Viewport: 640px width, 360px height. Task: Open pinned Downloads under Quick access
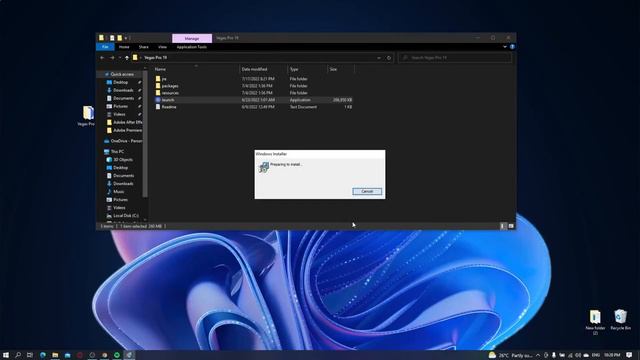click(123, 90)
